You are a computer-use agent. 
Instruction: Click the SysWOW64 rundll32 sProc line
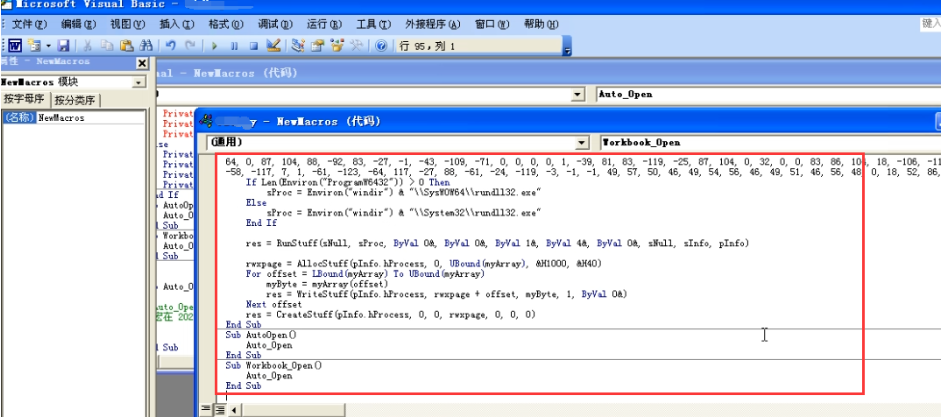[x=404, y=192]
